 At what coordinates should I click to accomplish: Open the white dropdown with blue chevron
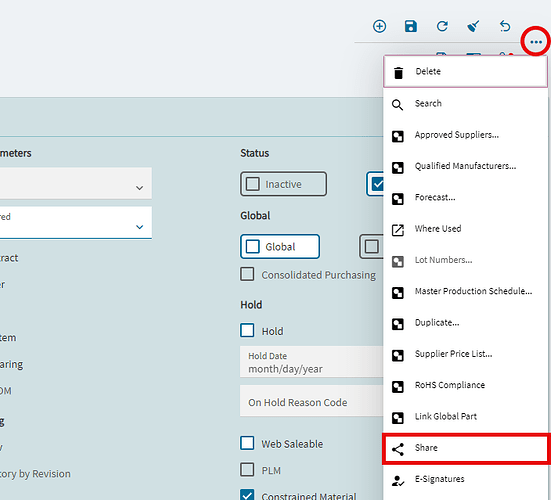76,222
